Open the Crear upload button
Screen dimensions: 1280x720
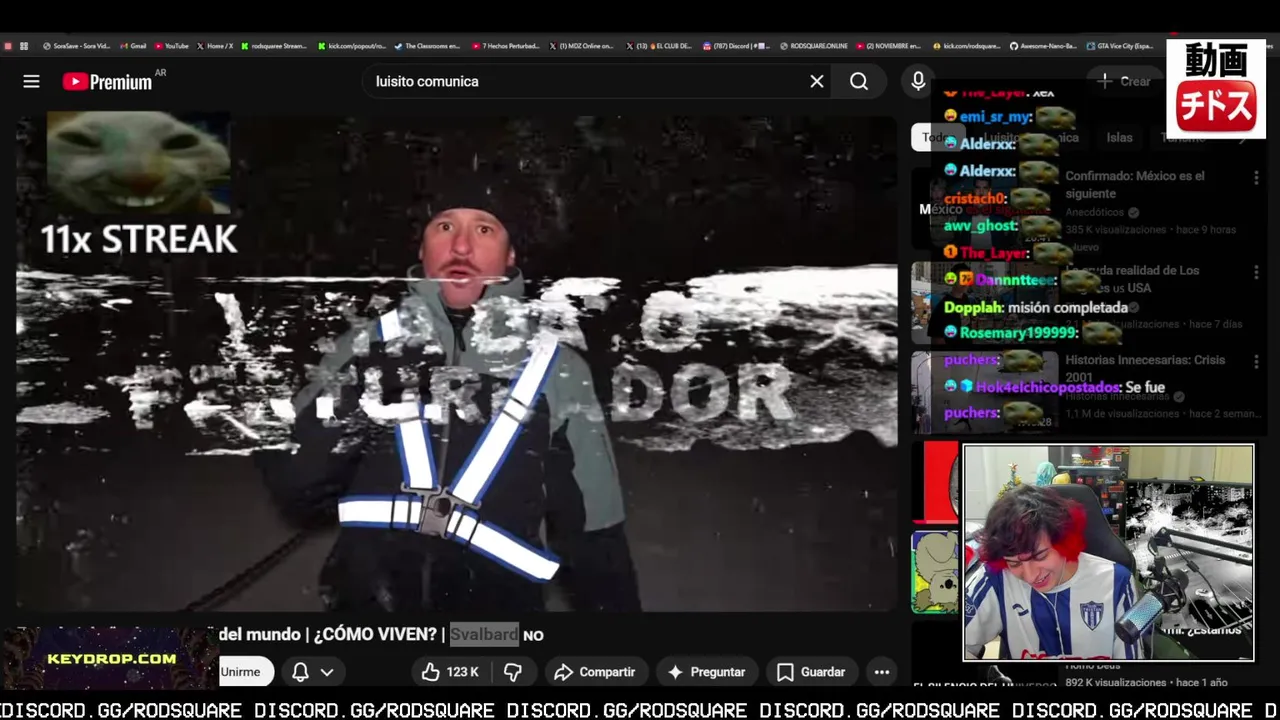1125,82
